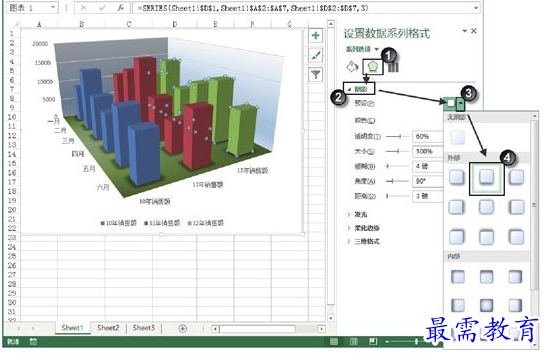
Task: Click the size slider handle
Action: [x=398, y=151]
